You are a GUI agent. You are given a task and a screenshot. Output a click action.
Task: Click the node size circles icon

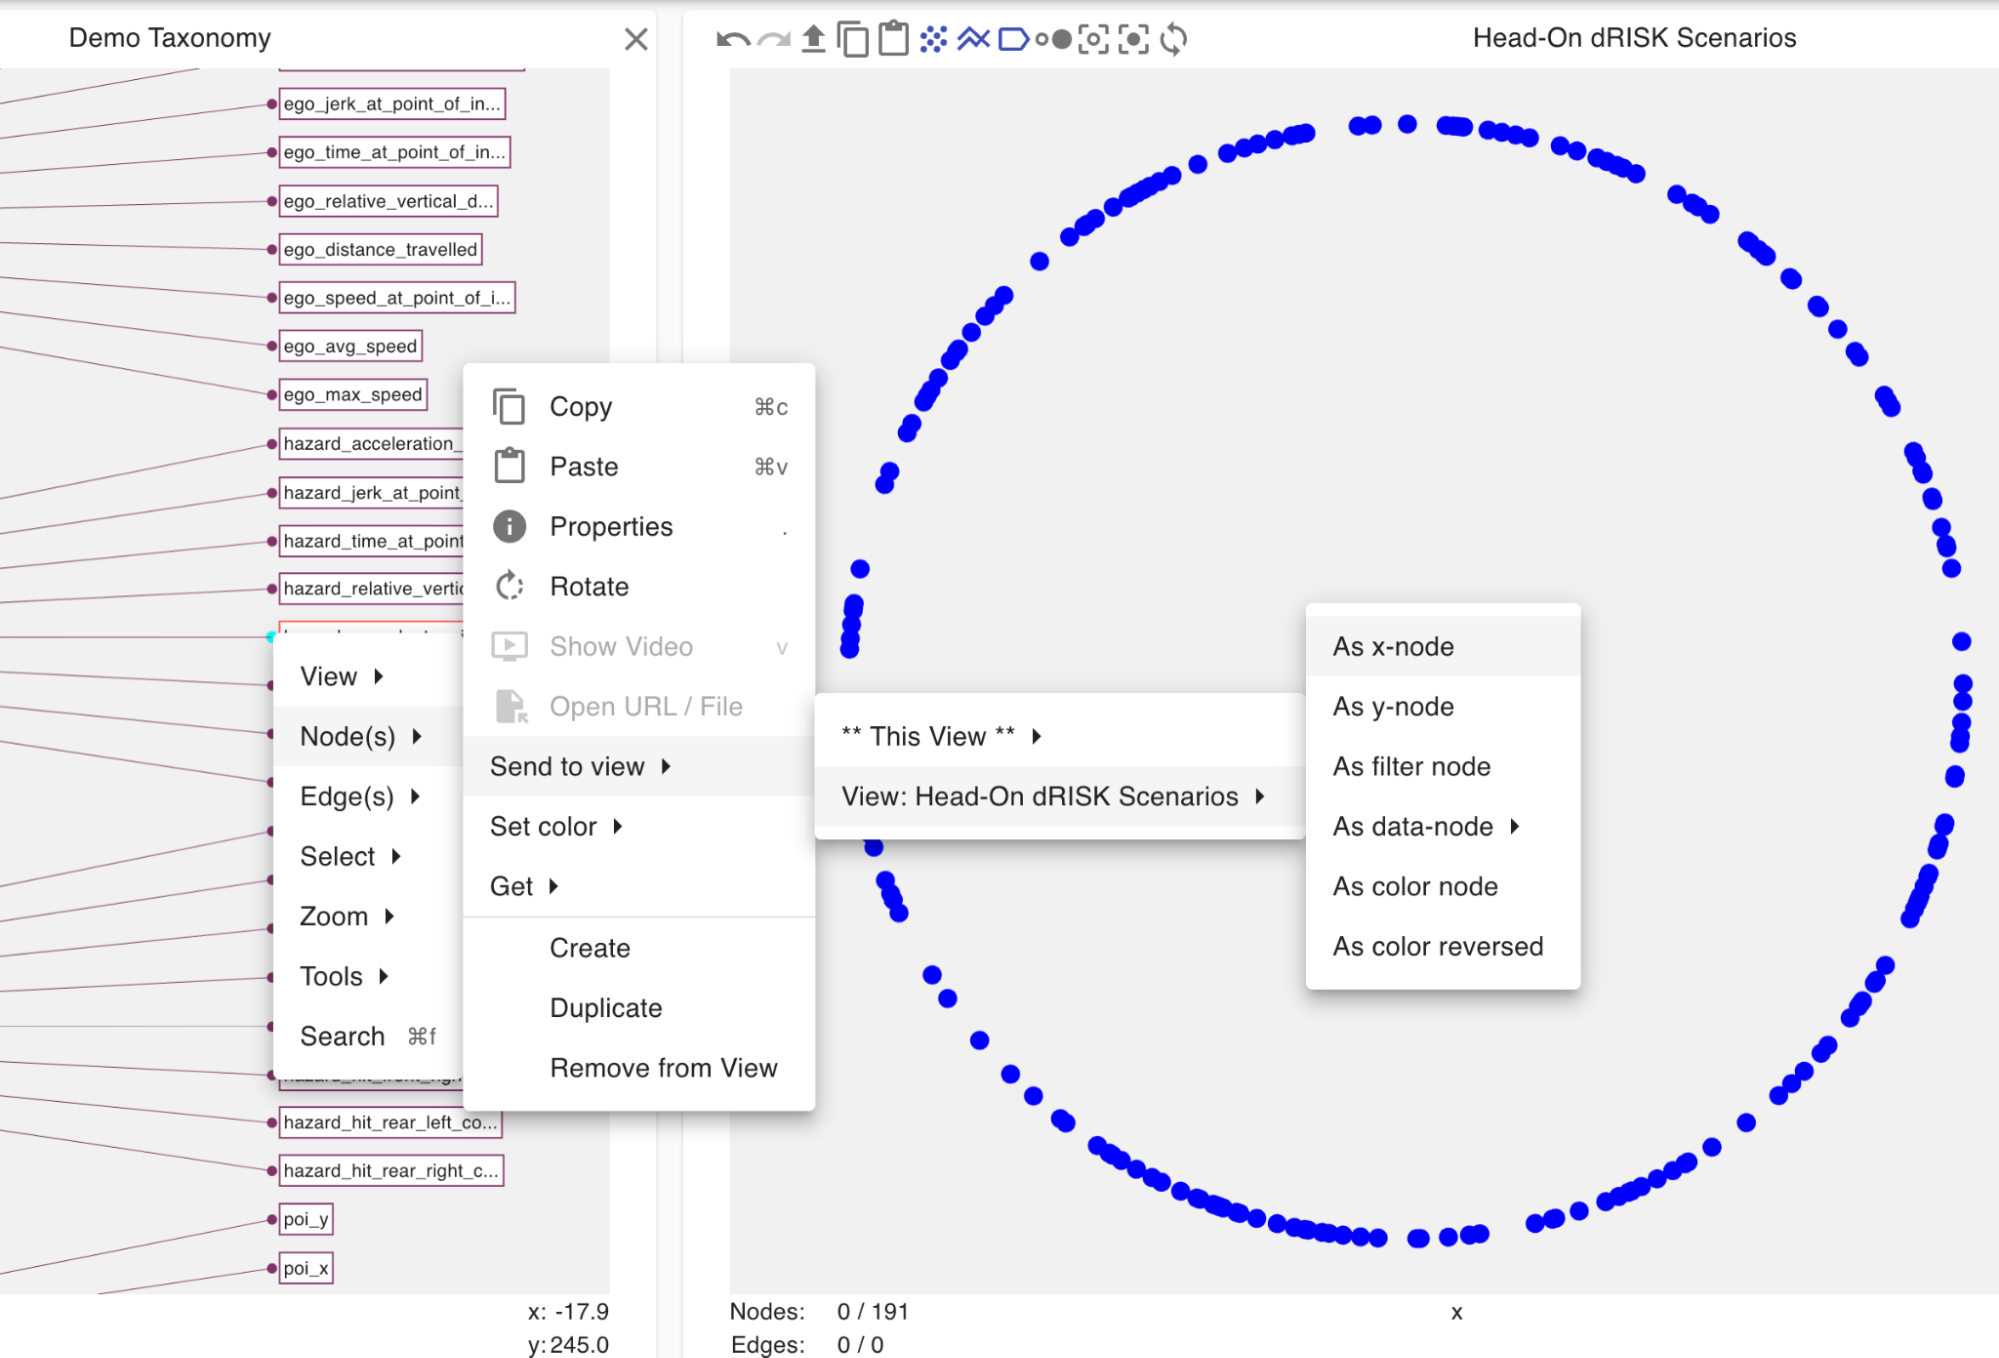pos(1053,39)
